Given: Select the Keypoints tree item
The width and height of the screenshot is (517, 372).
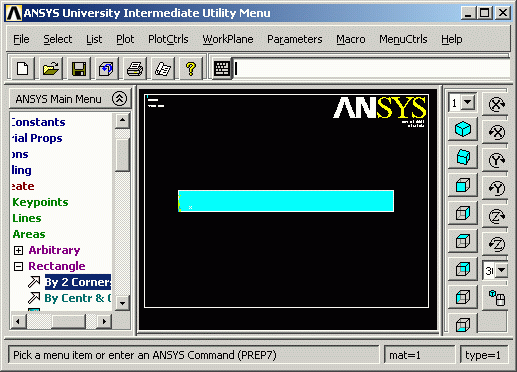Looking at the screenshot, I should [x=40, y=202].
